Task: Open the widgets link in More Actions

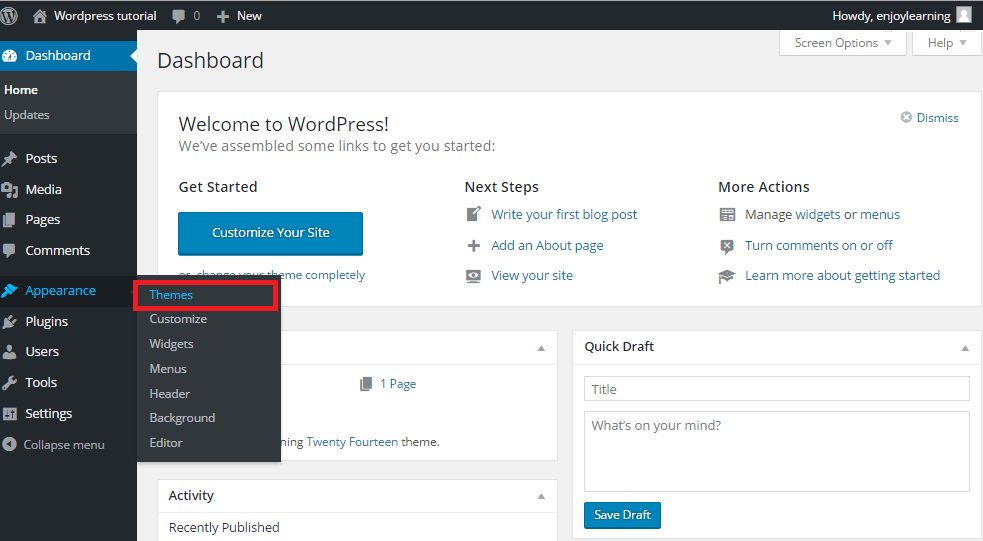Action: coord(817,215)
